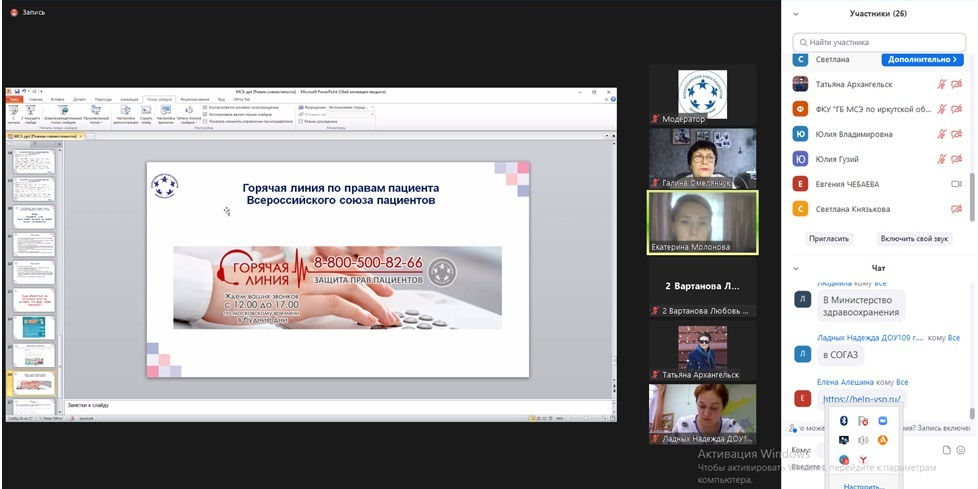Screen dimensions: 978x489
Task: Click disabled camera icon for Светлана Князькова
Action: (956, 209)
